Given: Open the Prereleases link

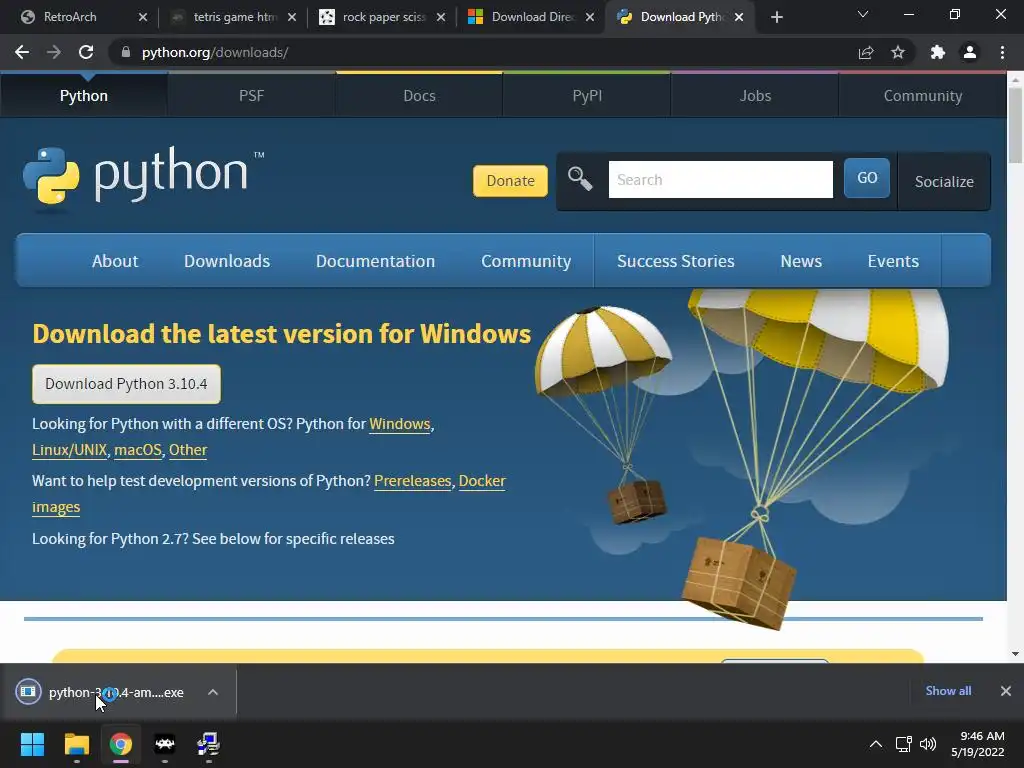Looking at the screenshot, I should coord(412,481).
